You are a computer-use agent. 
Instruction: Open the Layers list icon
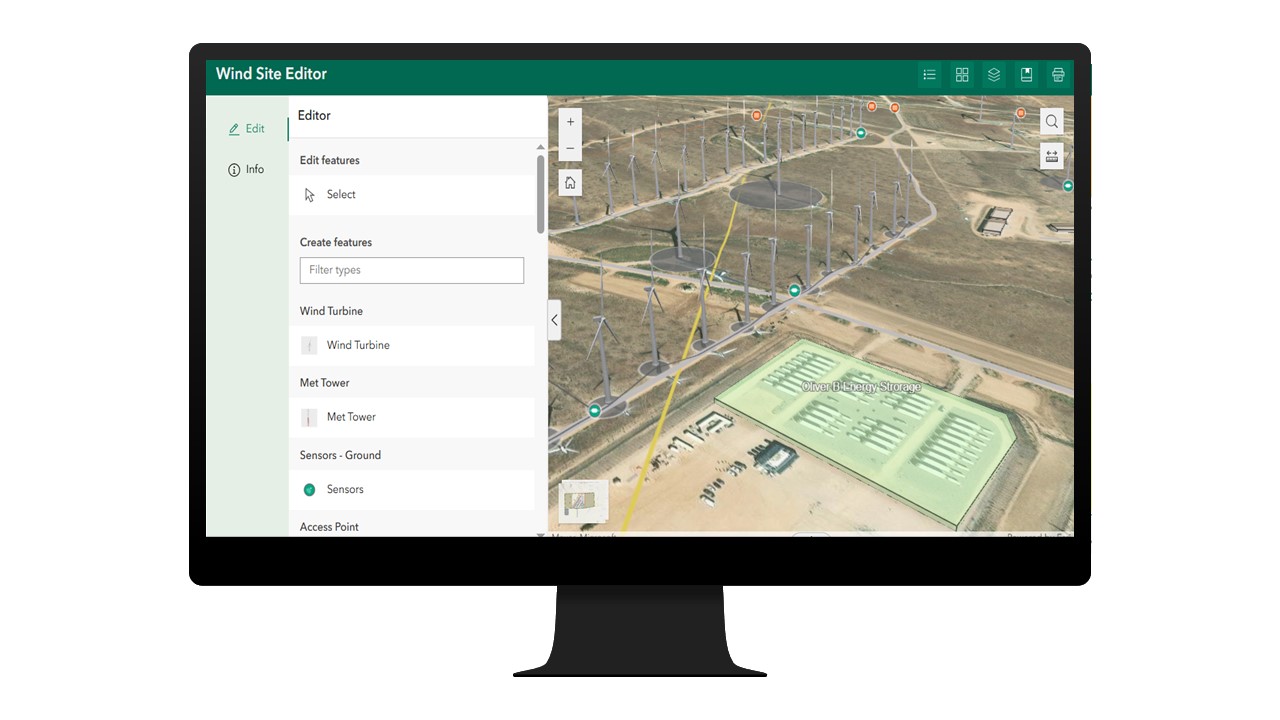993,74
